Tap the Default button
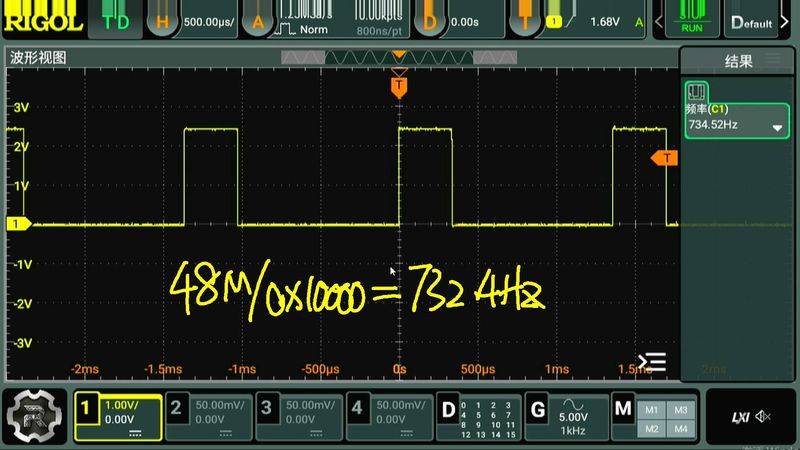 coord(752,23)
